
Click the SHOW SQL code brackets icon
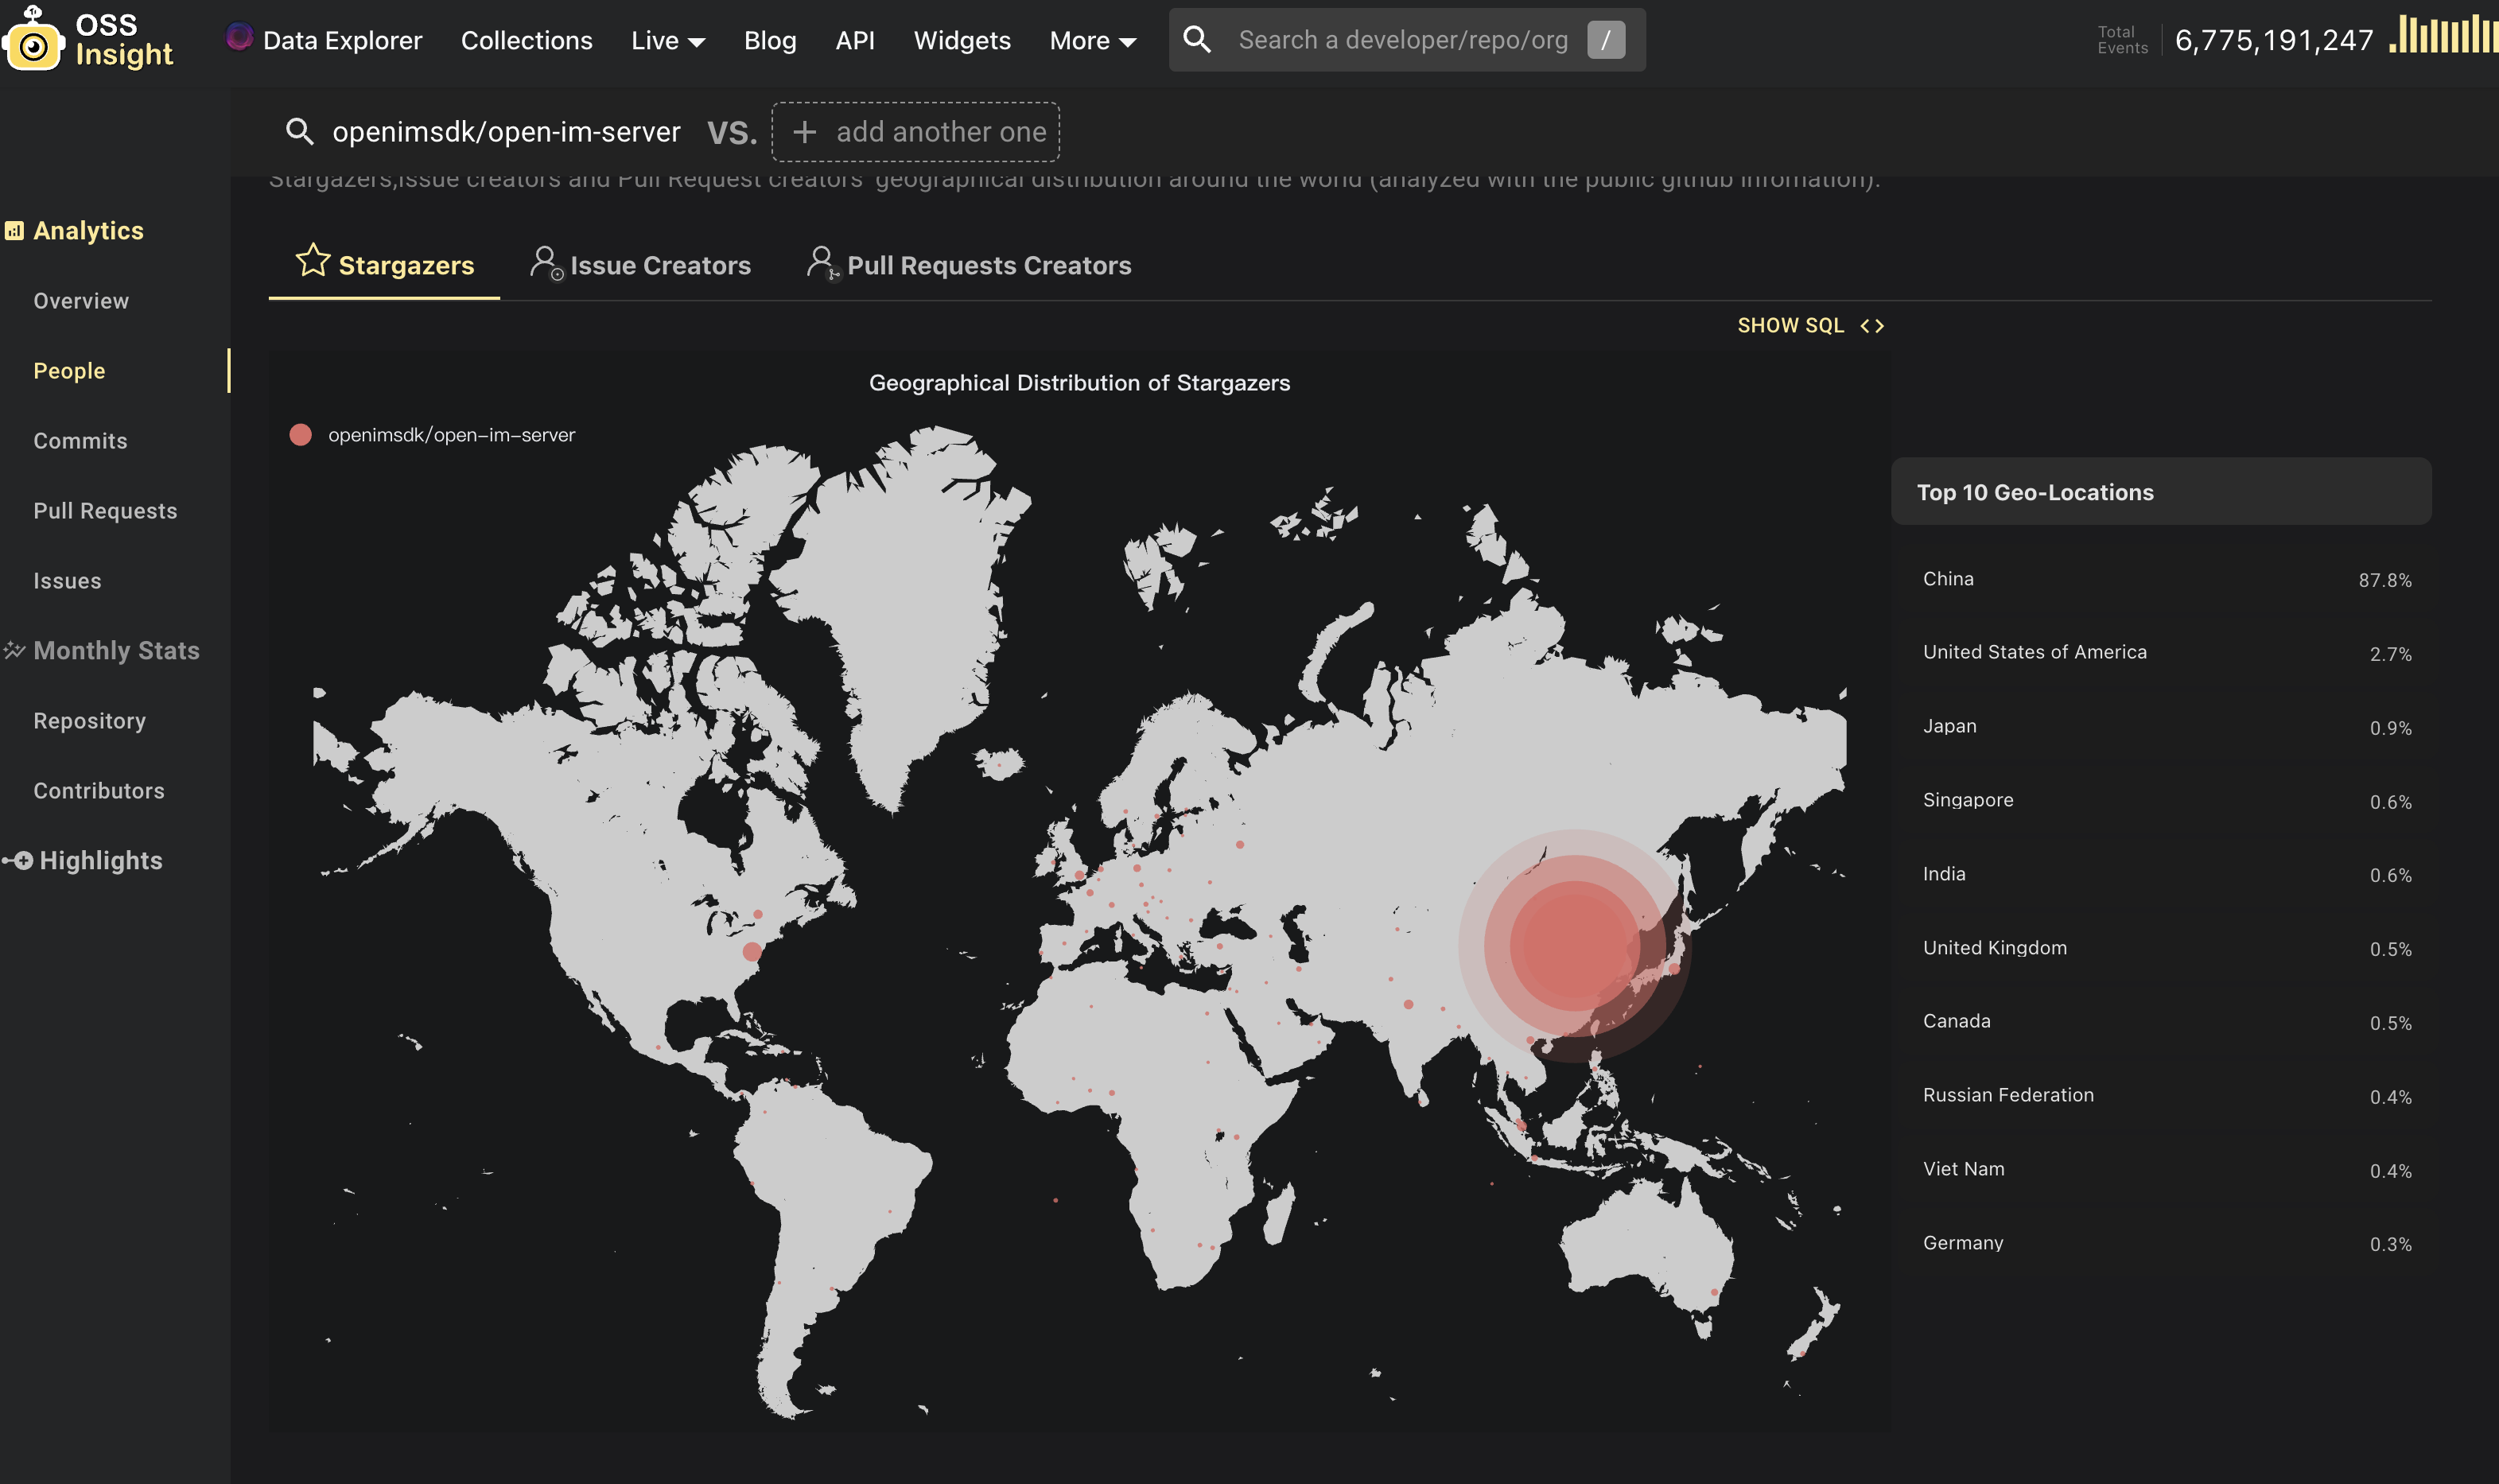1871,326
